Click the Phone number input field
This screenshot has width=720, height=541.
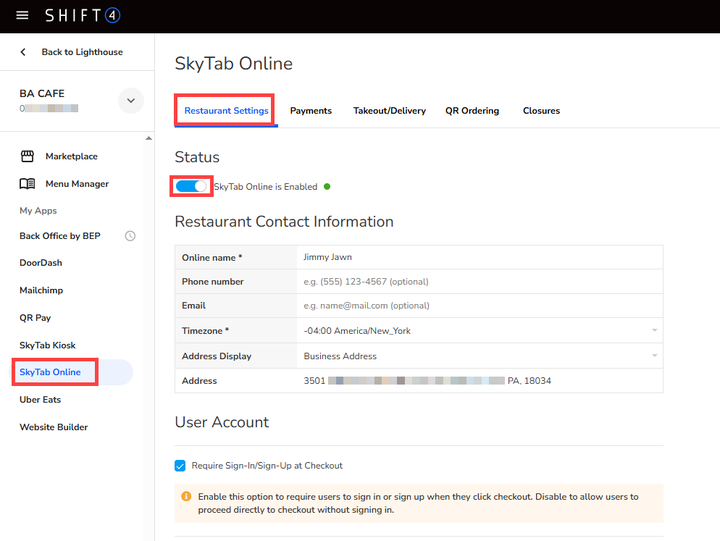click(x=480, y=282)
